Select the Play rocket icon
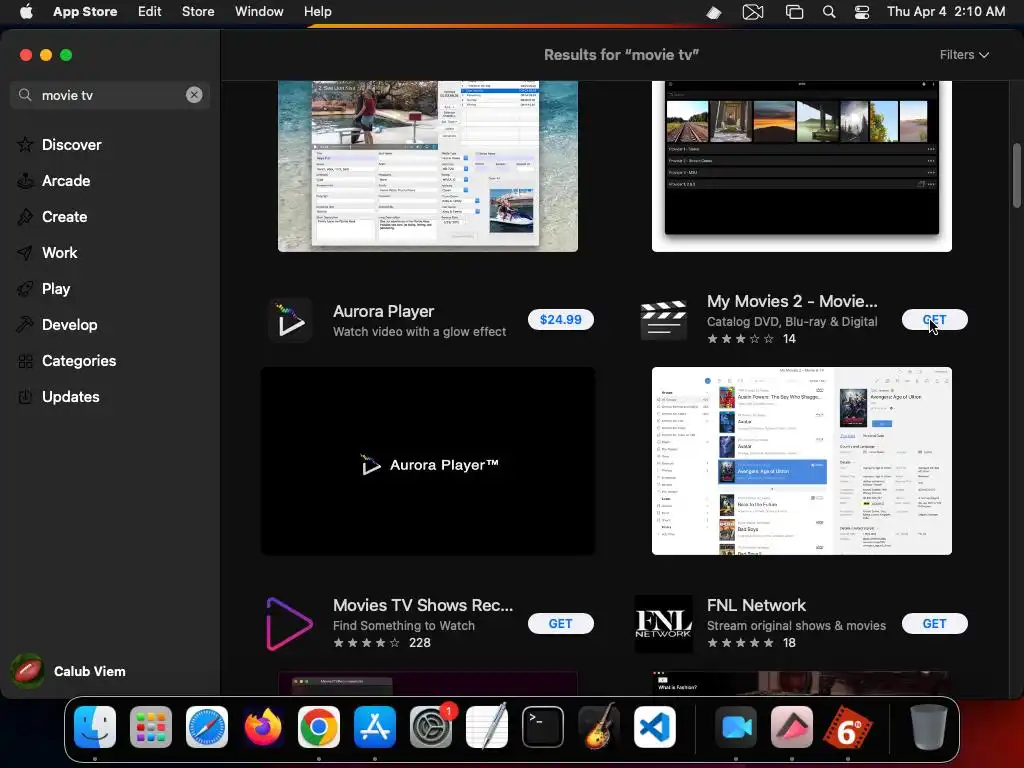This screenshot has height=768, width=1024. pyautogui.click(x=25, y=289)
